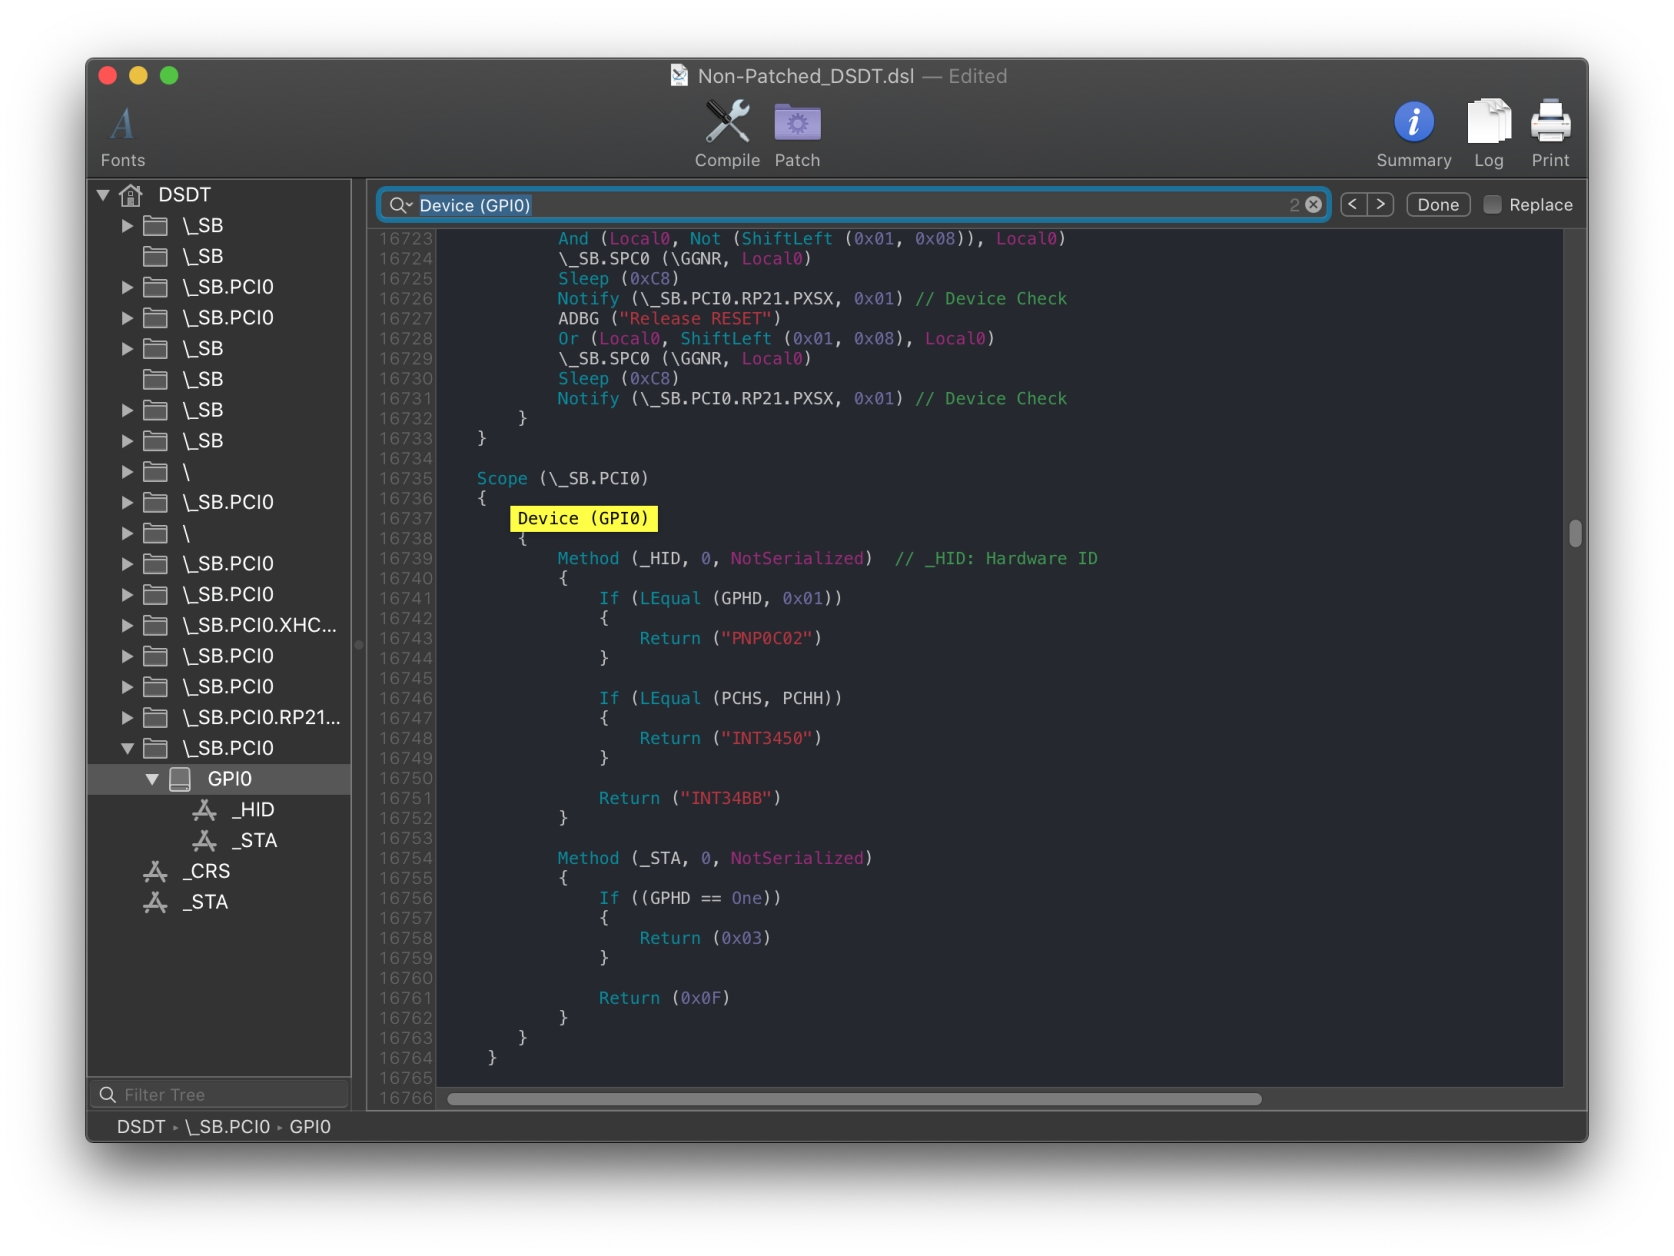Select the _HID method in tree
1674x1256 pixels.
(256, 810)
